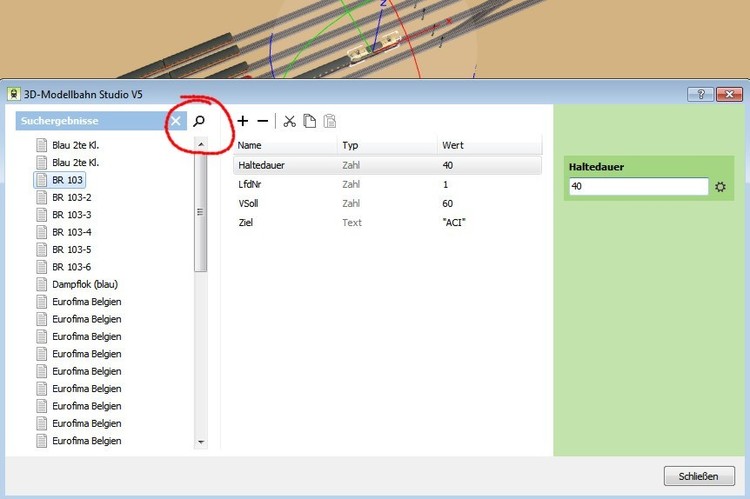750x499 pixels.
Task: Click the train app icon in the title bar
Action: coord(14,94)
